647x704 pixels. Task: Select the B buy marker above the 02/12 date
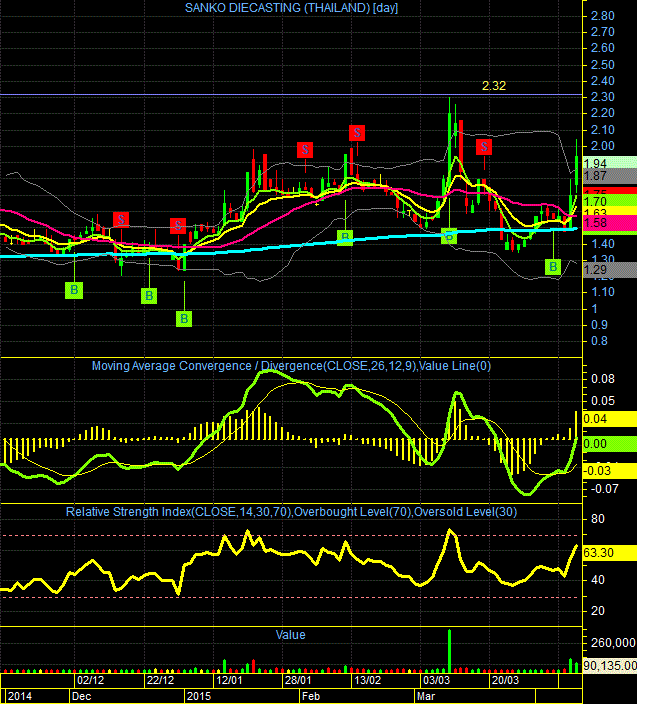click(x=74, y=290)
